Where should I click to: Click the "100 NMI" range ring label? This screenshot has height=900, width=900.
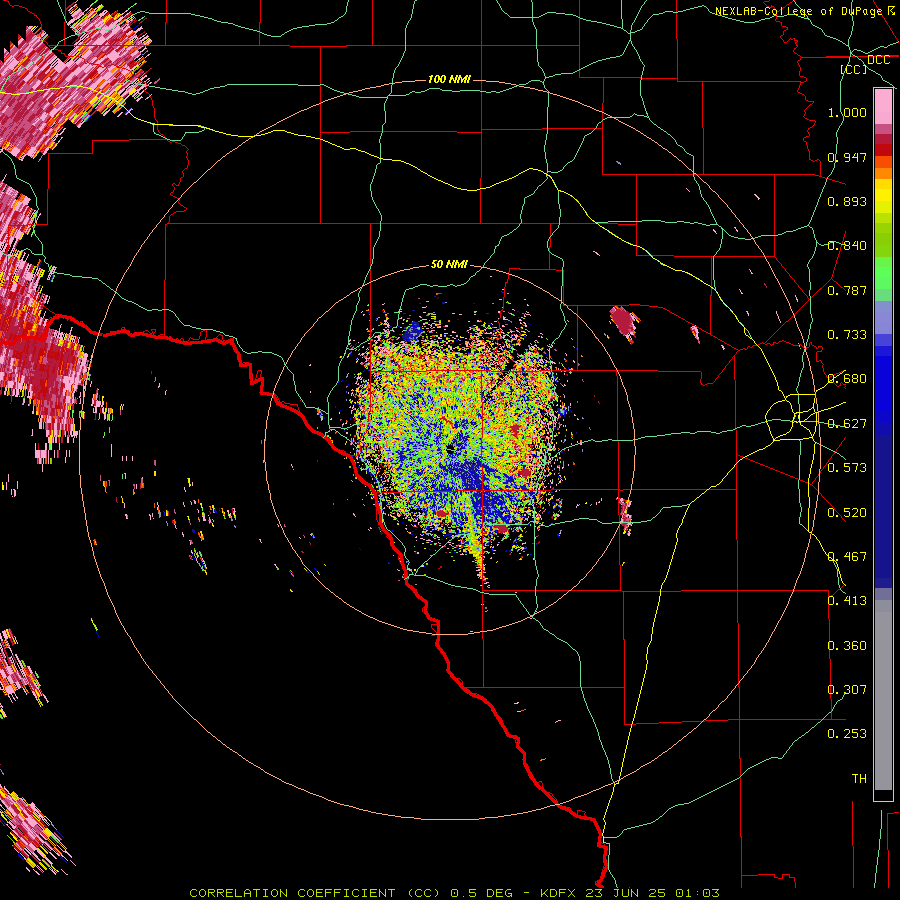click(x=449, y=79)
